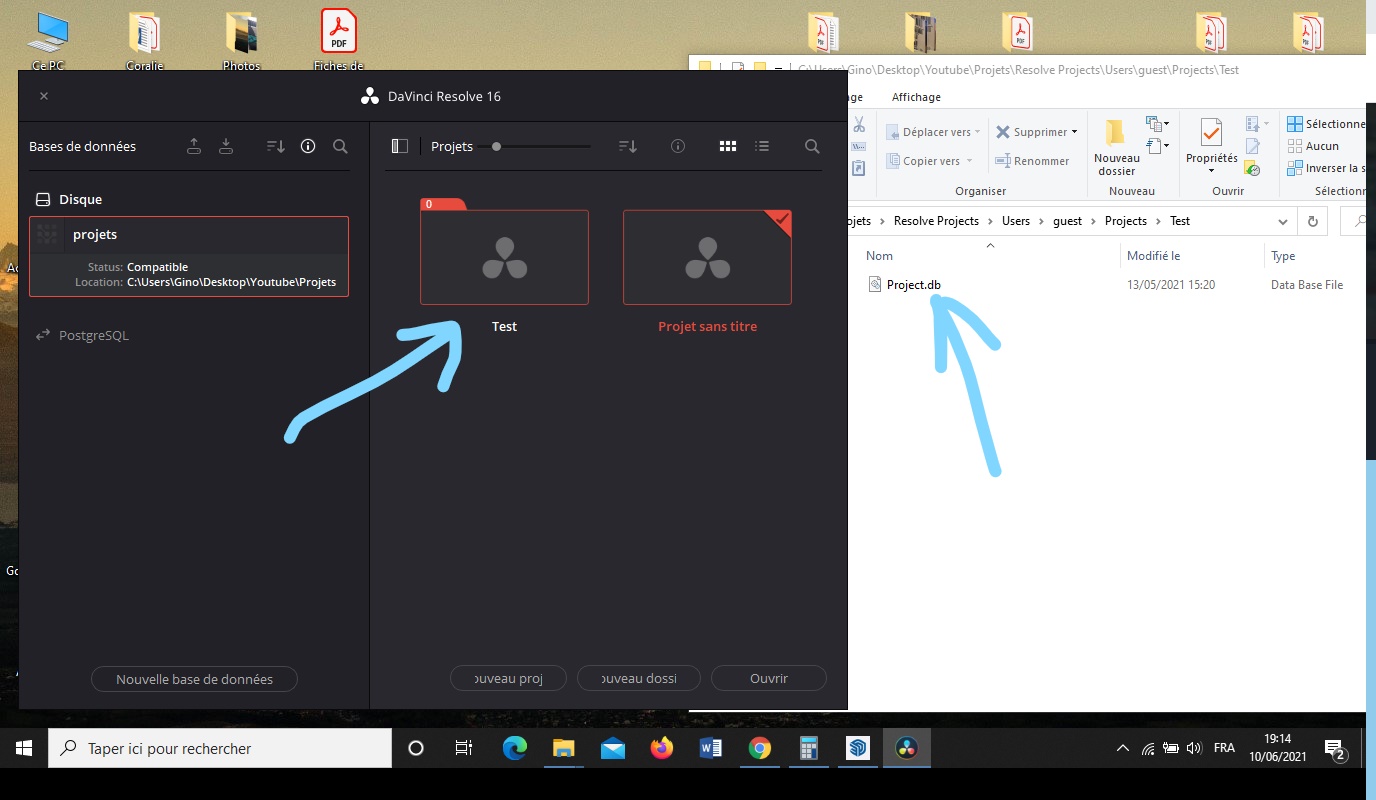The width and height of the screenshot is (1376, 800).
Task: Click the Nouveau dossier button in Resolve
Action: coord(639,678)
